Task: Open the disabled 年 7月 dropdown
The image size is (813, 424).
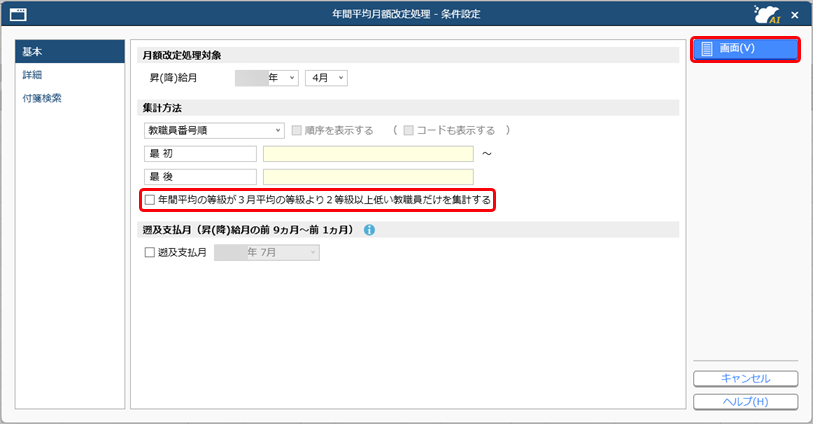Action: point(267,252)
